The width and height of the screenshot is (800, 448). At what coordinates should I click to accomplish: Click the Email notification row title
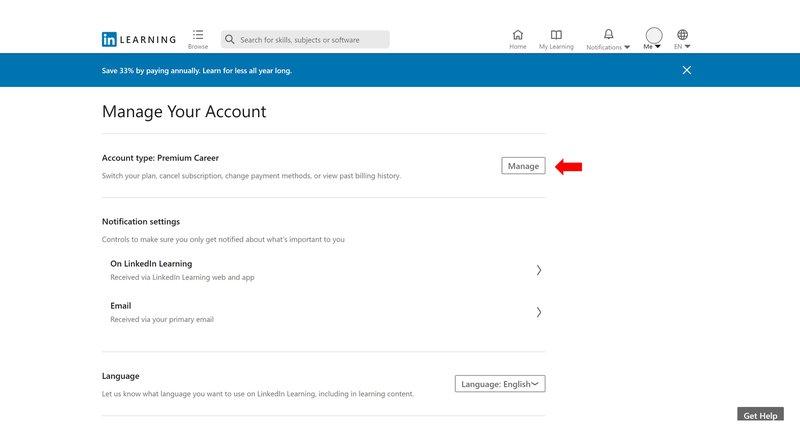pyautogui.click(x=120, y=306)
